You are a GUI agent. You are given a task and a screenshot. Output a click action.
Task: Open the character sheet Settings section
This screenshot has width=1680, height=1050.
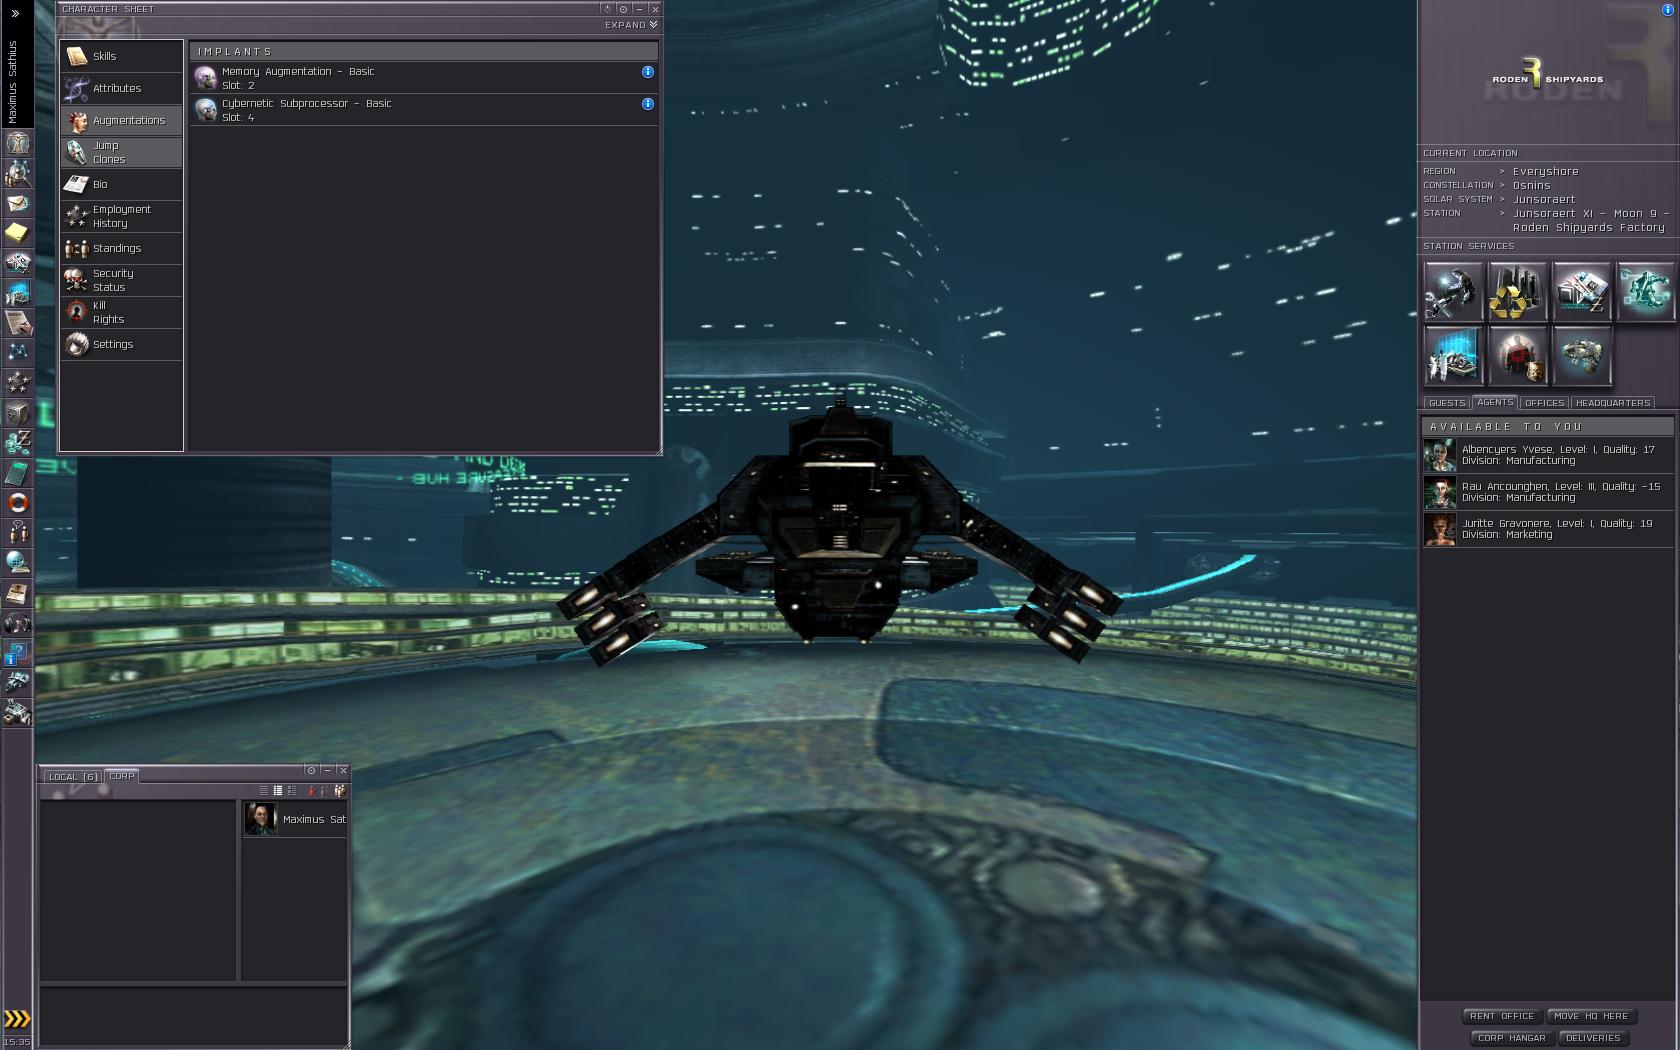click(x=121, y=344)
